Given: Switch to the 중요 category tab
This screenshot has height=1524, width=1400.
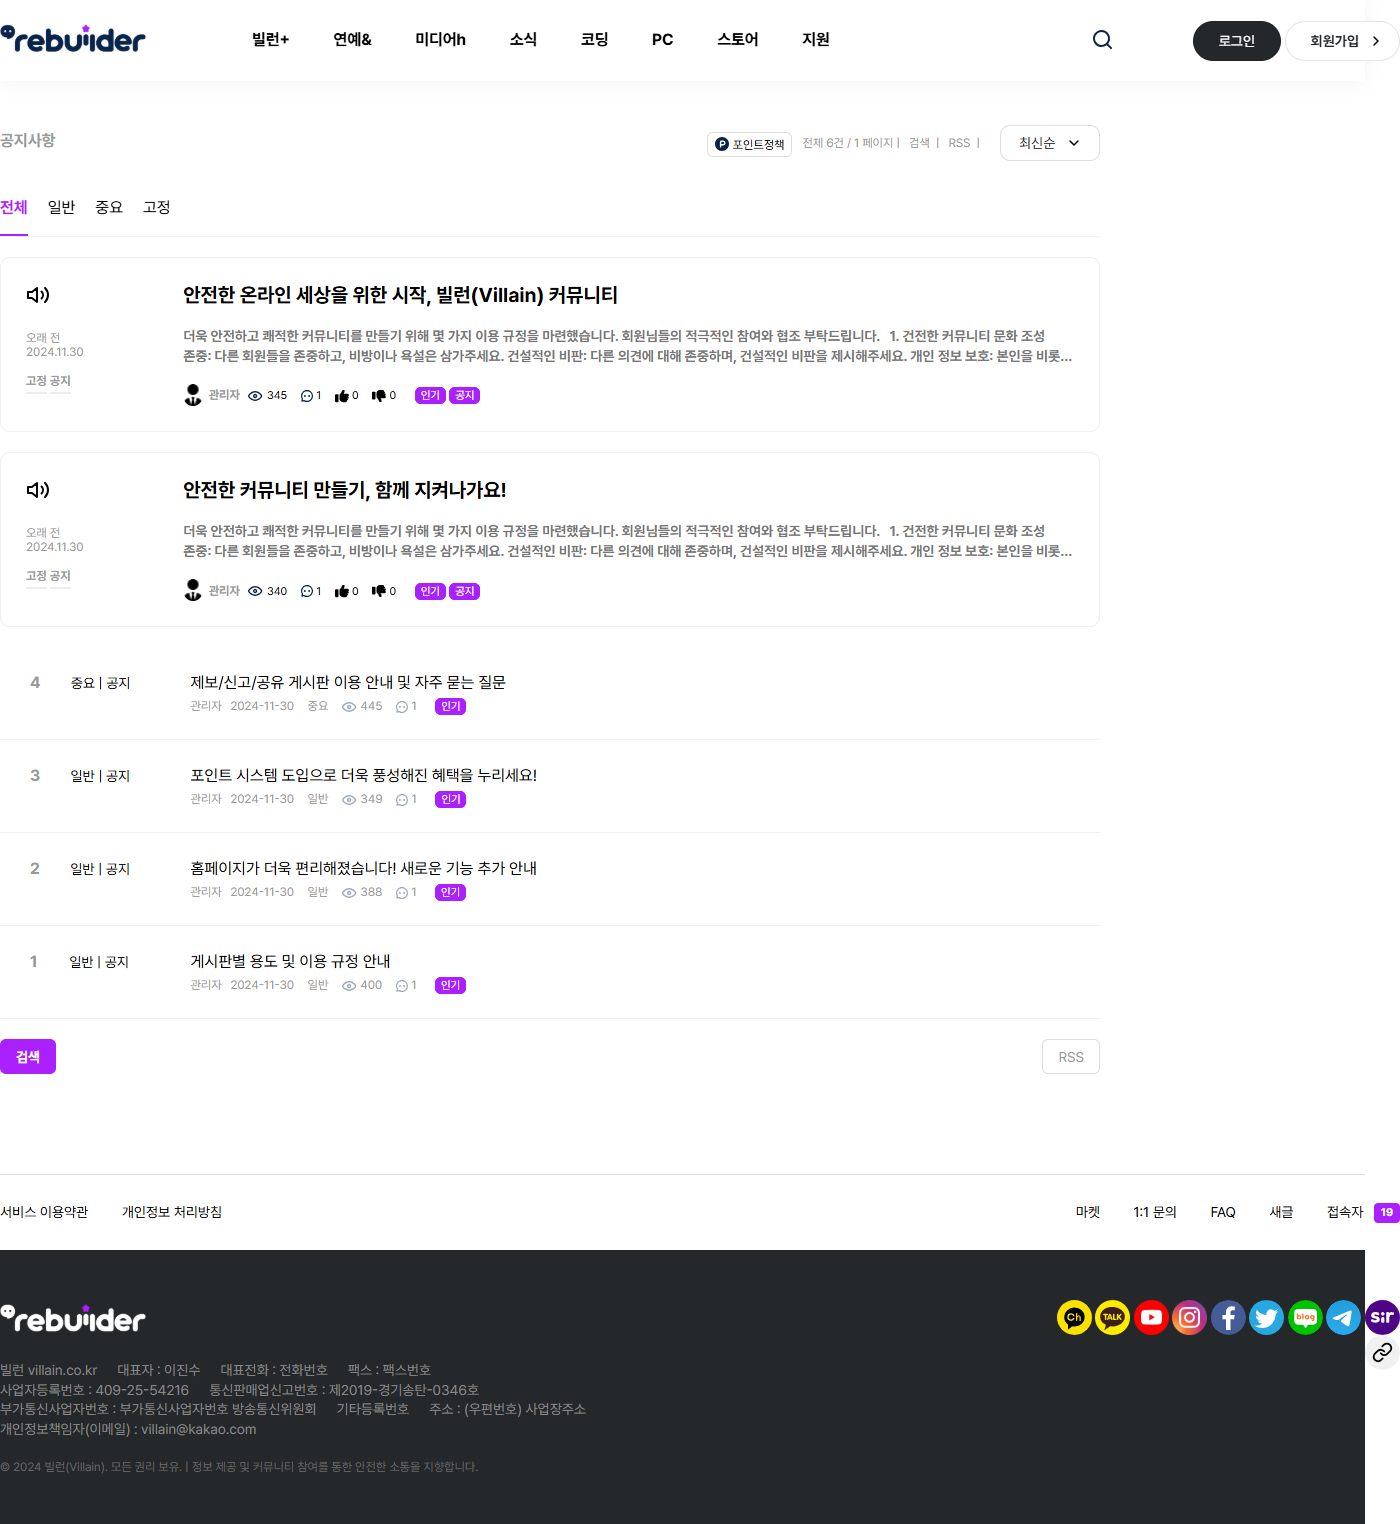Looking at the screenshot, I should 109,207.
